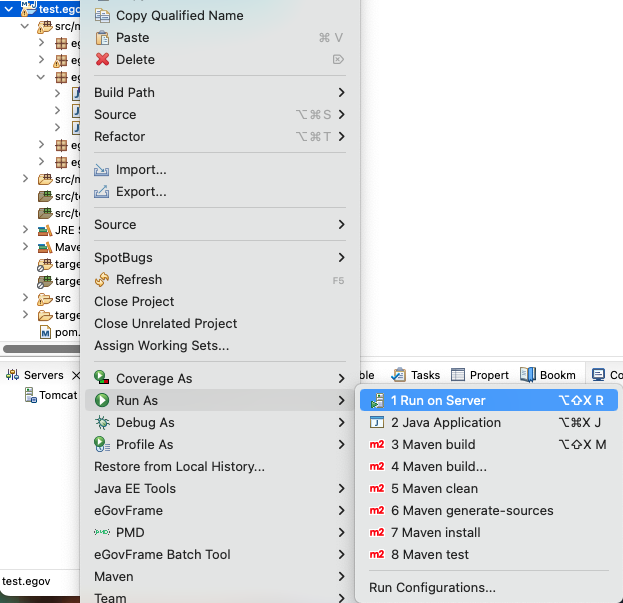Select Restore from Local History...
623x603 pixels.
click(220, 466)
